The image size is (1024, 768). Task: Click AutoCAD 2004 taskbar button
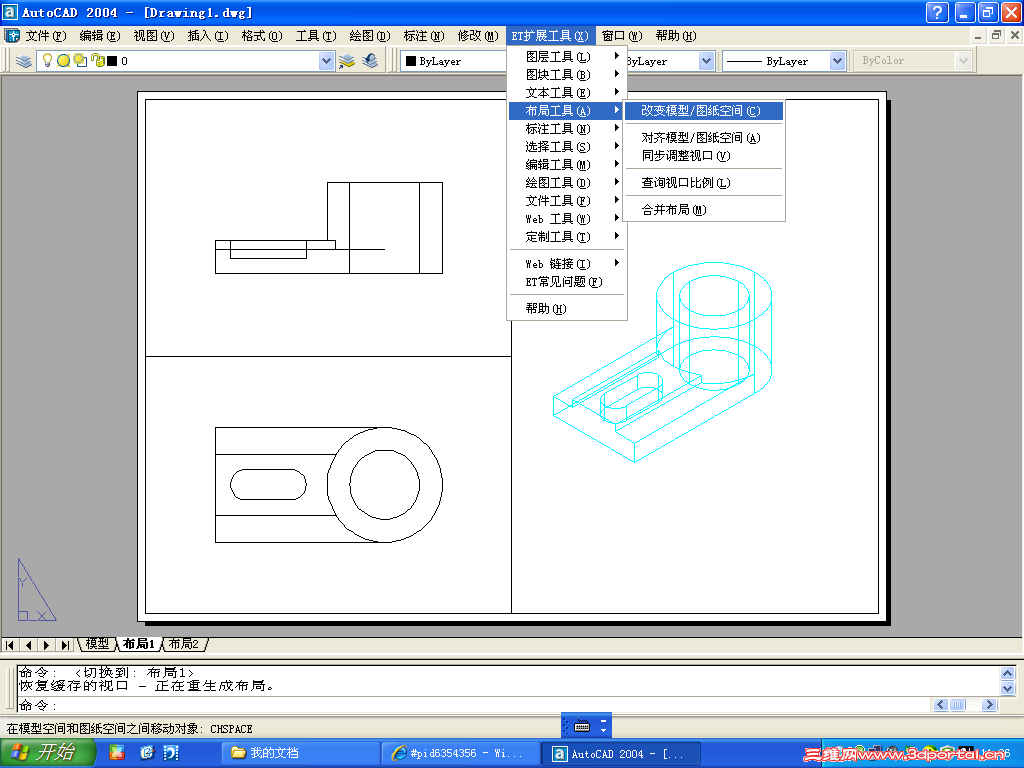pyautogui.click(x=621, y=753)
